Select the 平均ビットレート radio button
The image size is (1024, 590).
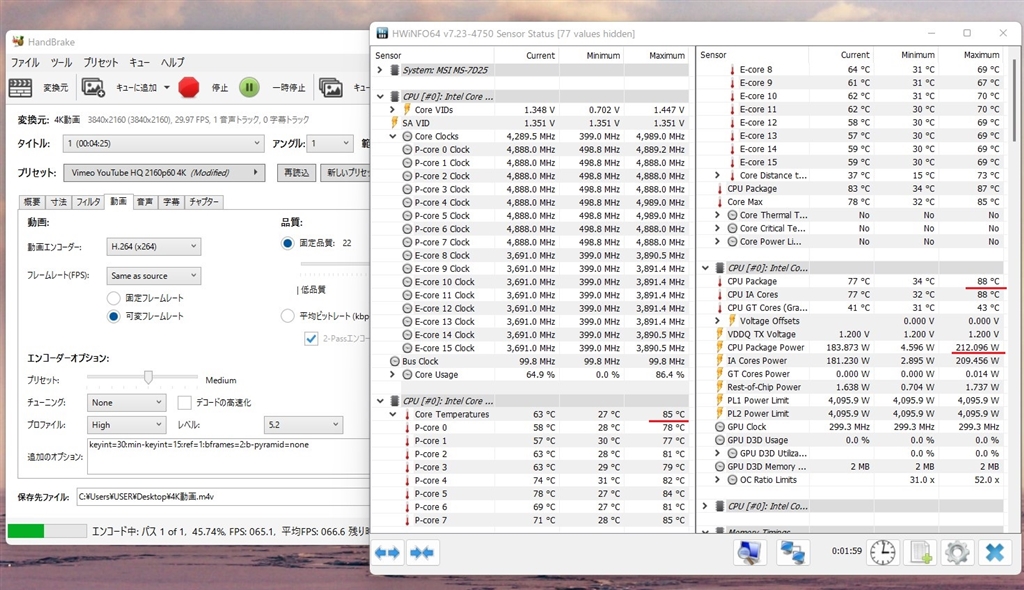pos(287,316)
